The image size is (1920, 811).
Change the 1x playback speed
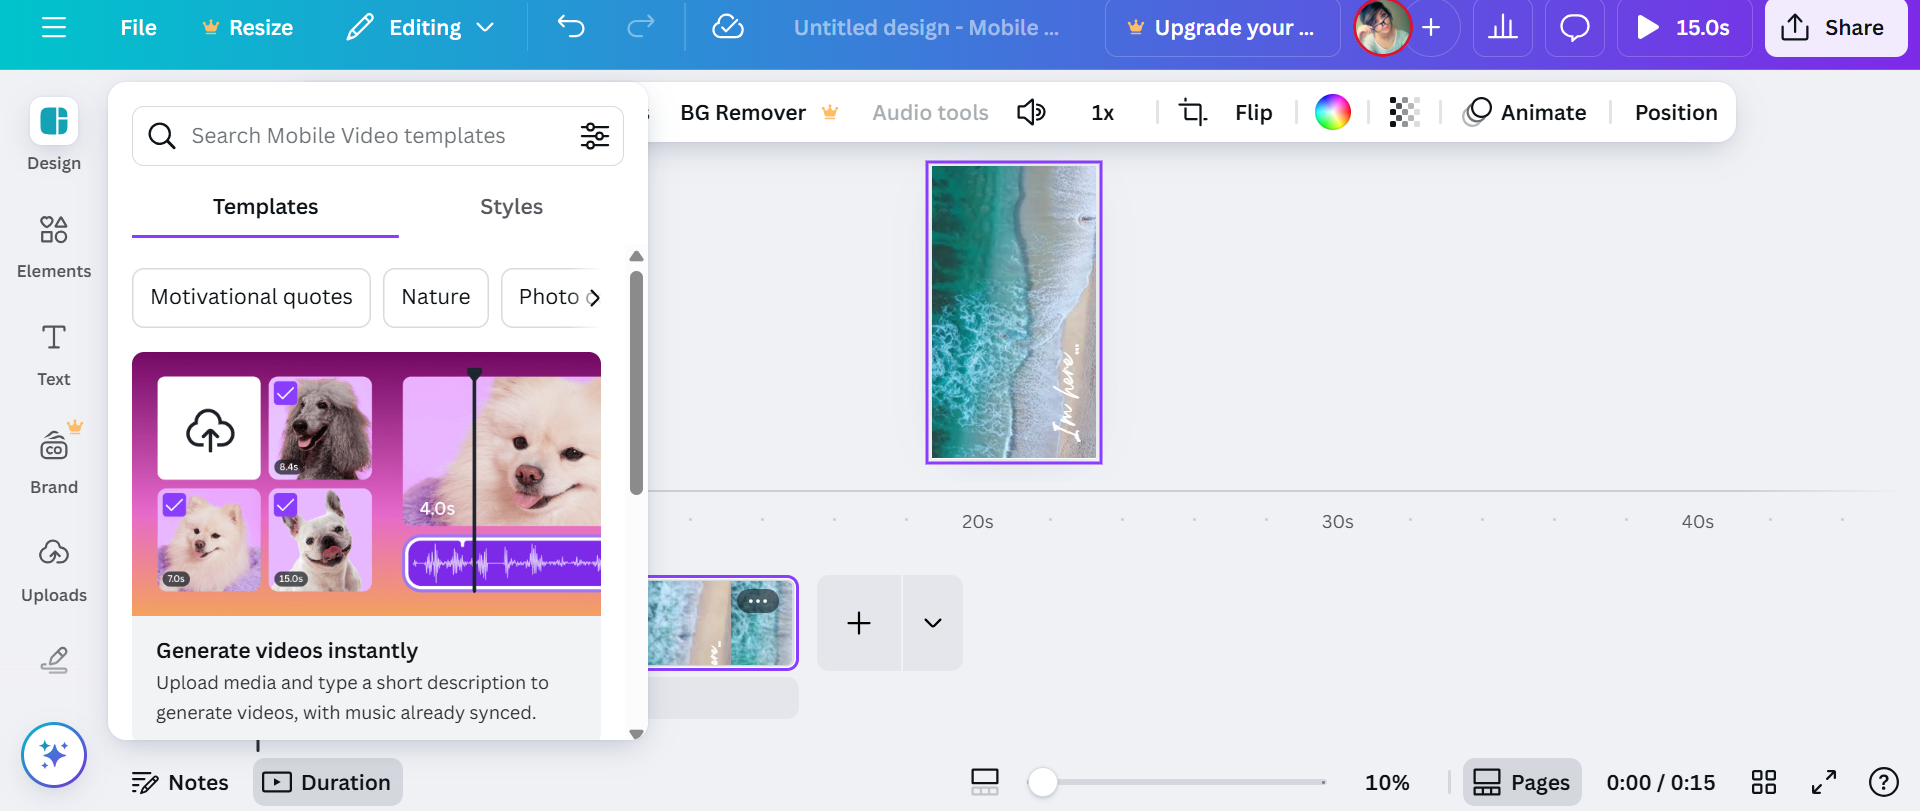coord(1102,113)
